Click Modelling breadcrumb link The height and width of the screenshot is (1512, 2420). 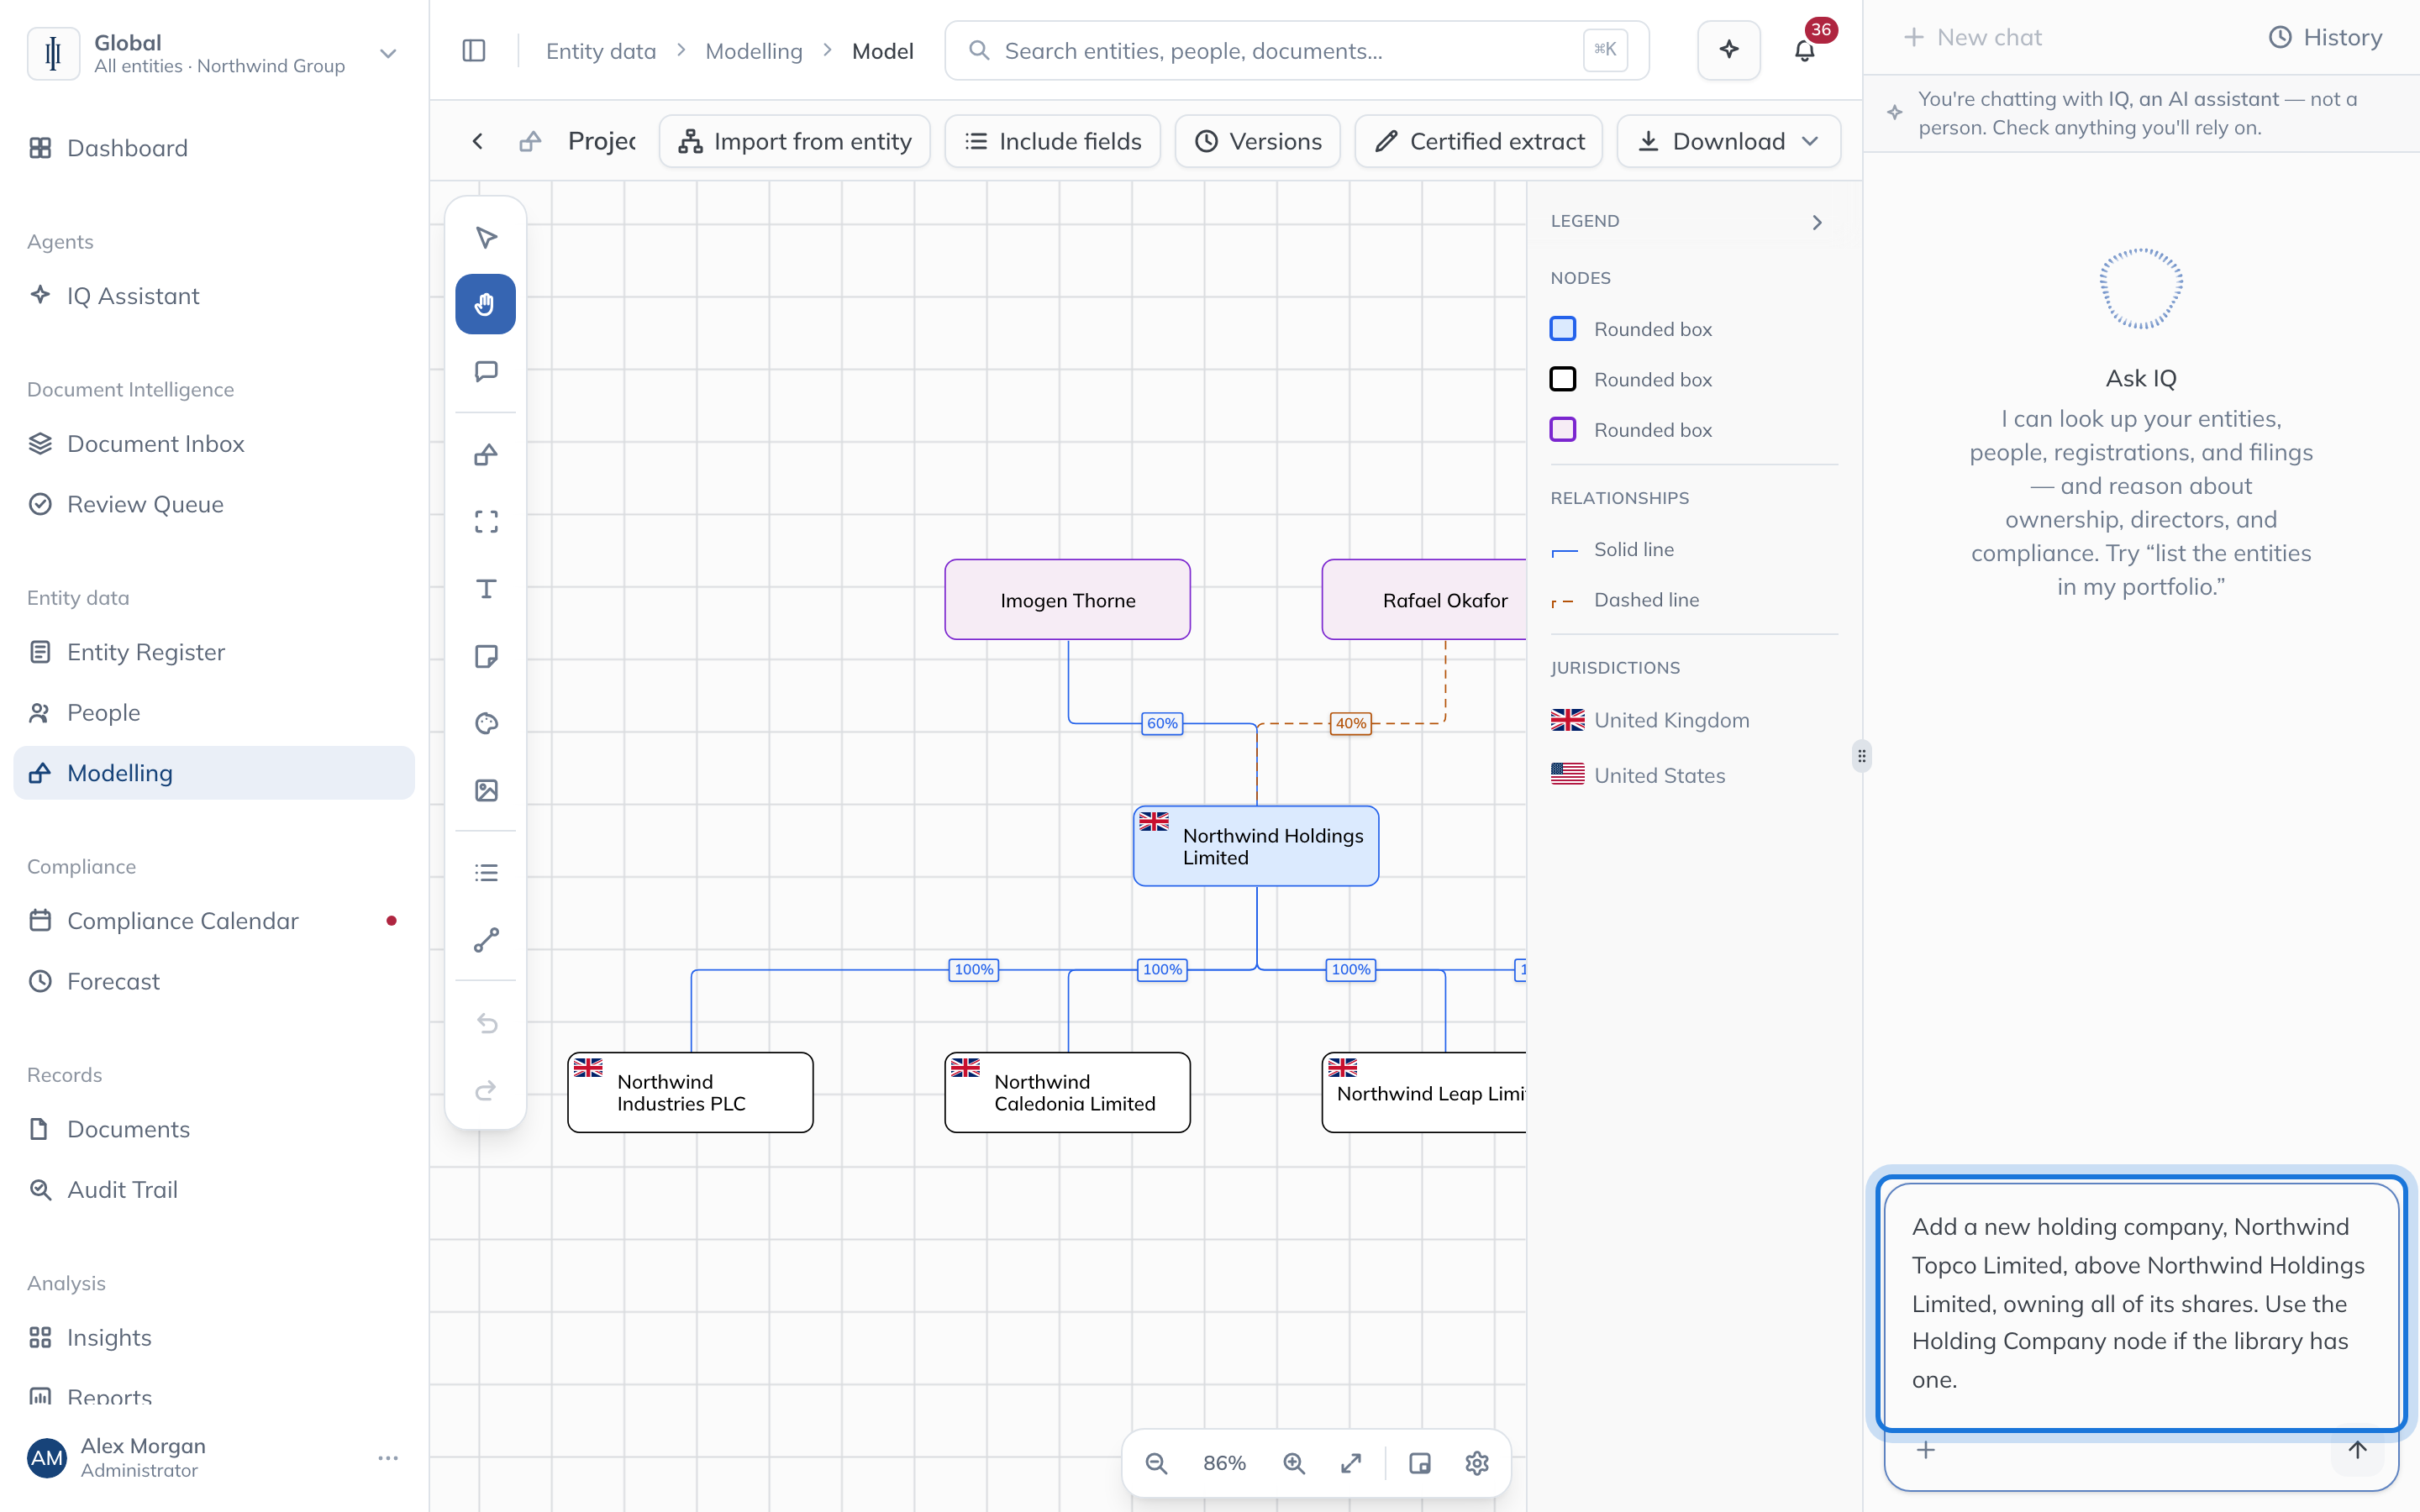754,51
